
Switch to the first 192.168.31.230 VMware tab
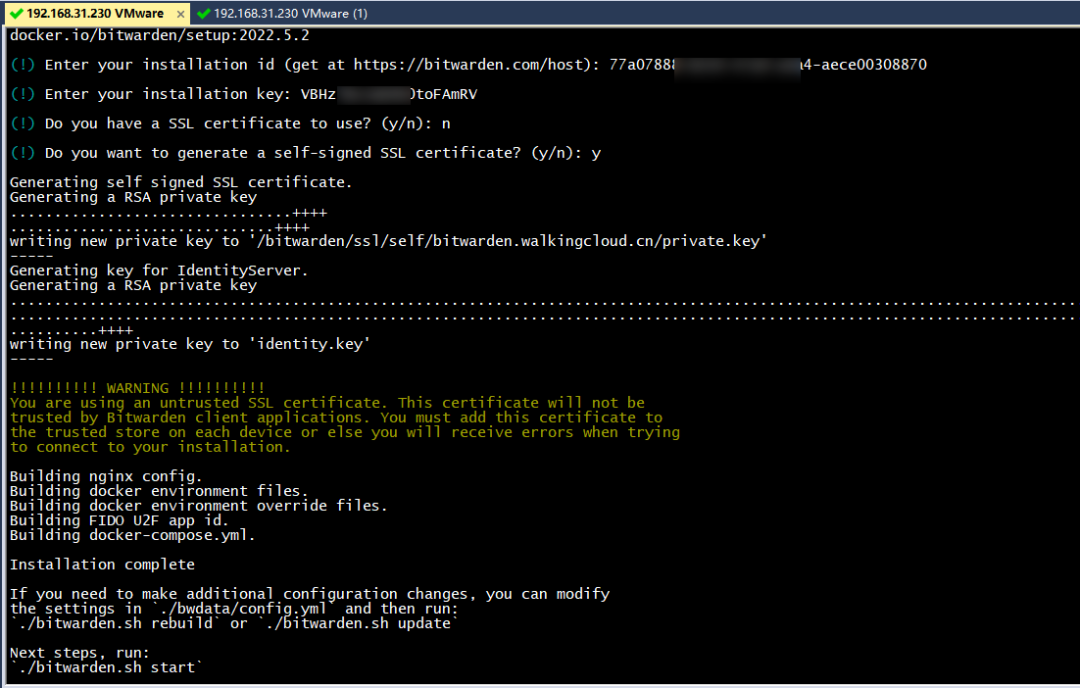96,13
